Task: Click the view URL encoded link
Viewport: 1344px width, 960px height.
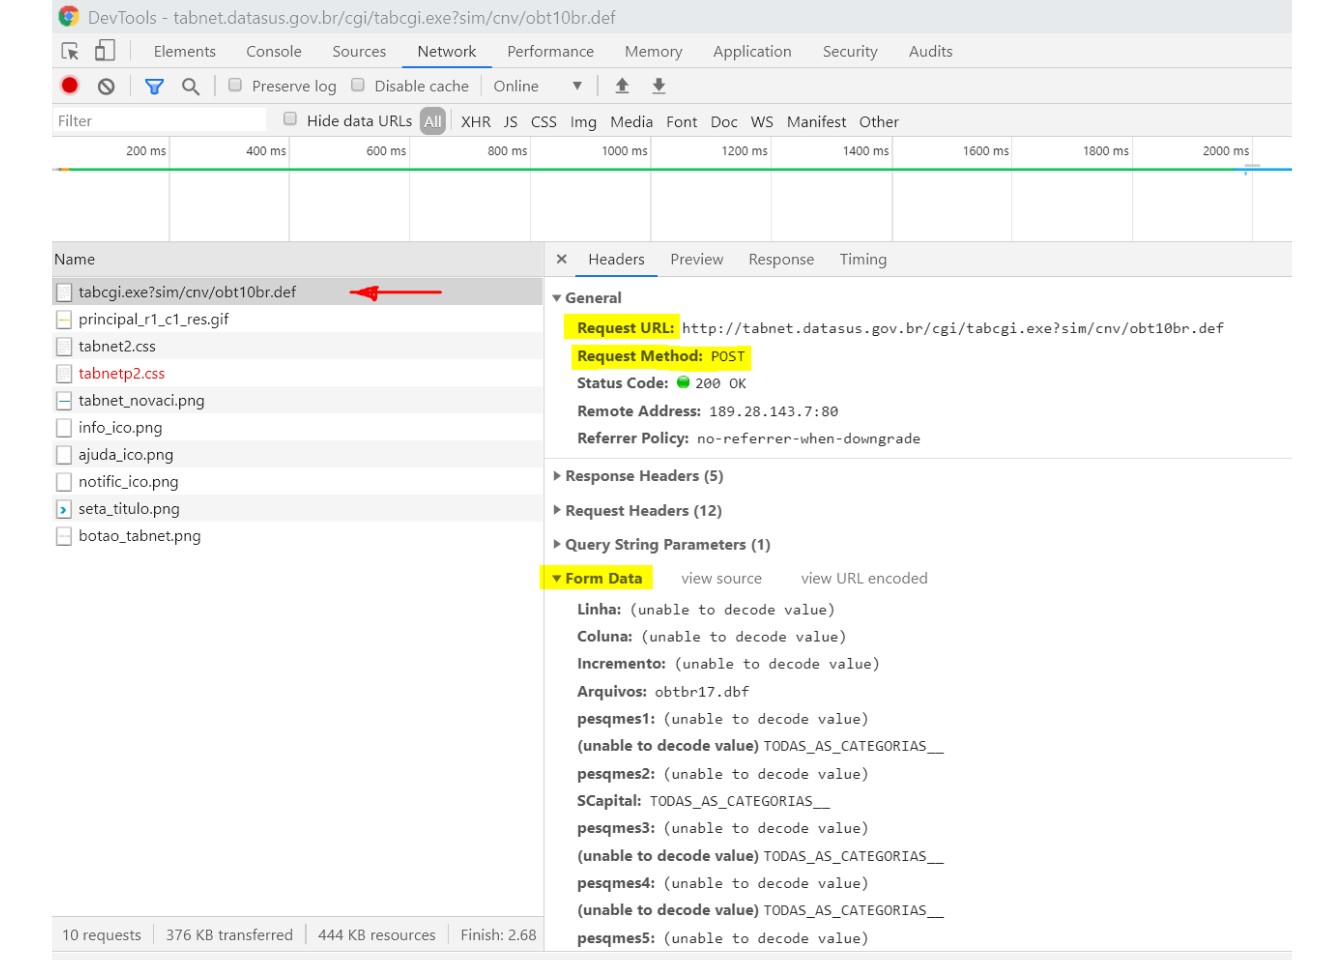Action: click(x=864, y=578)
